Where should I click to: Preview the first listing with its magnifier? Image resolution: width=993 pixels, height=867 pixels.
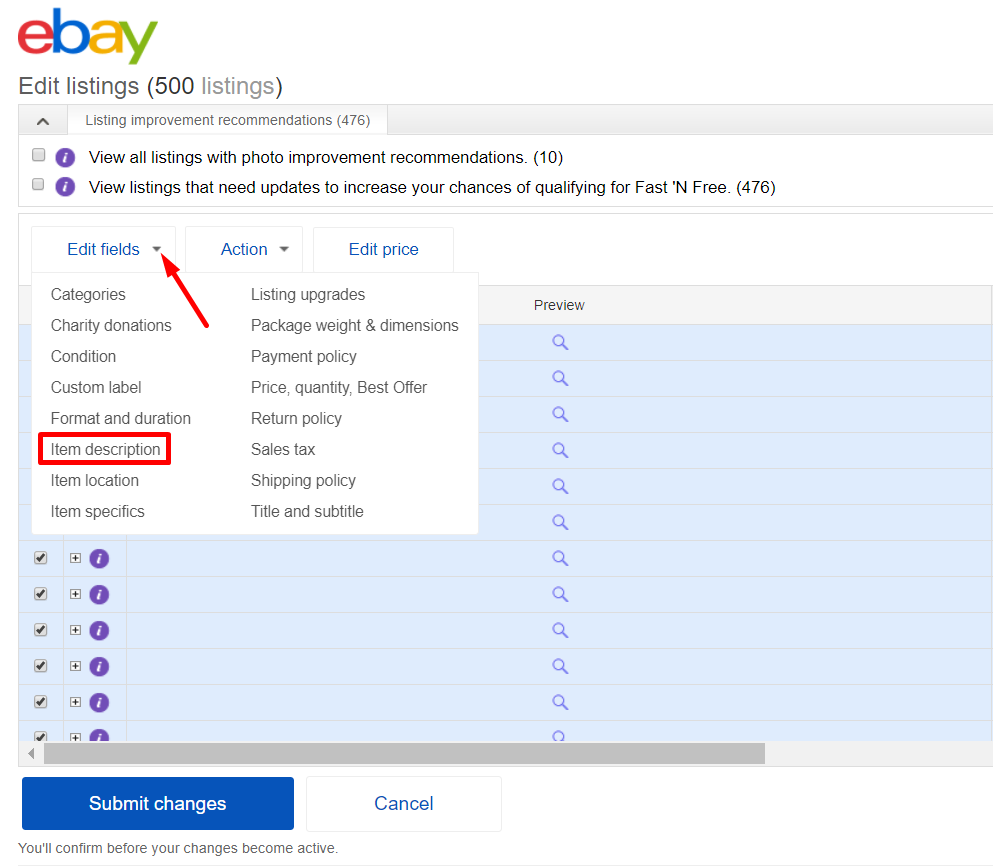[x=560, y=343]
